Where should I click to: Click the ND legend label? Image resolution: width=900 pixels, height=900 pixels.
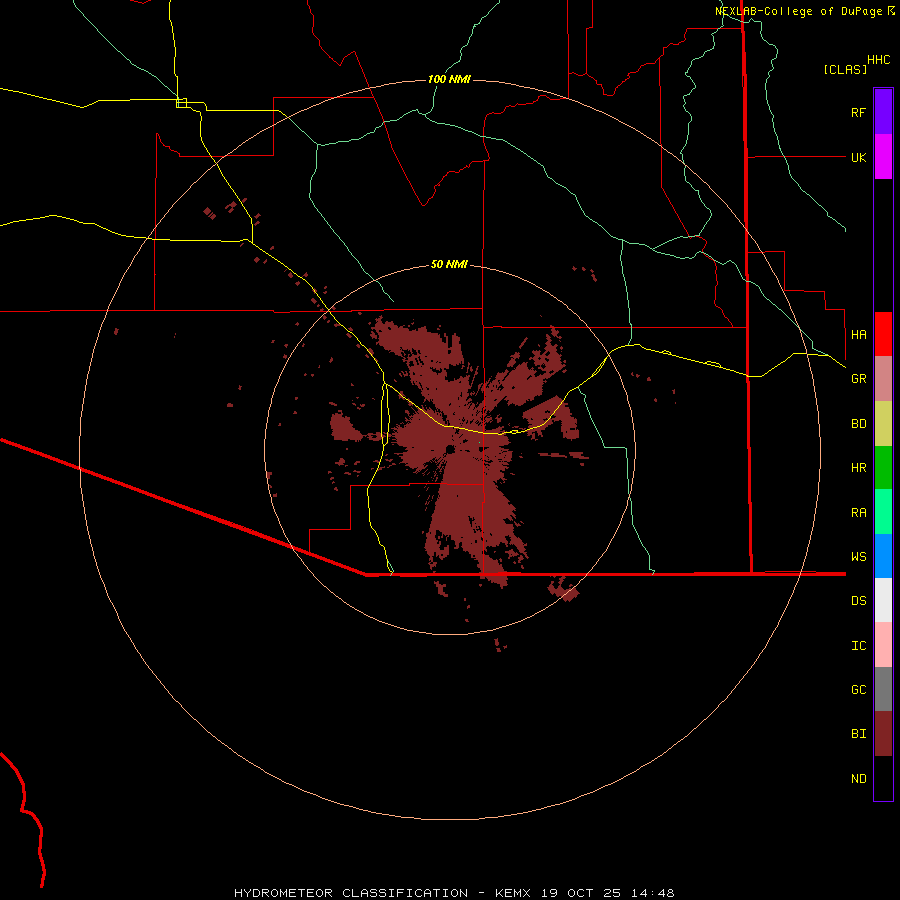coord(858,779)
